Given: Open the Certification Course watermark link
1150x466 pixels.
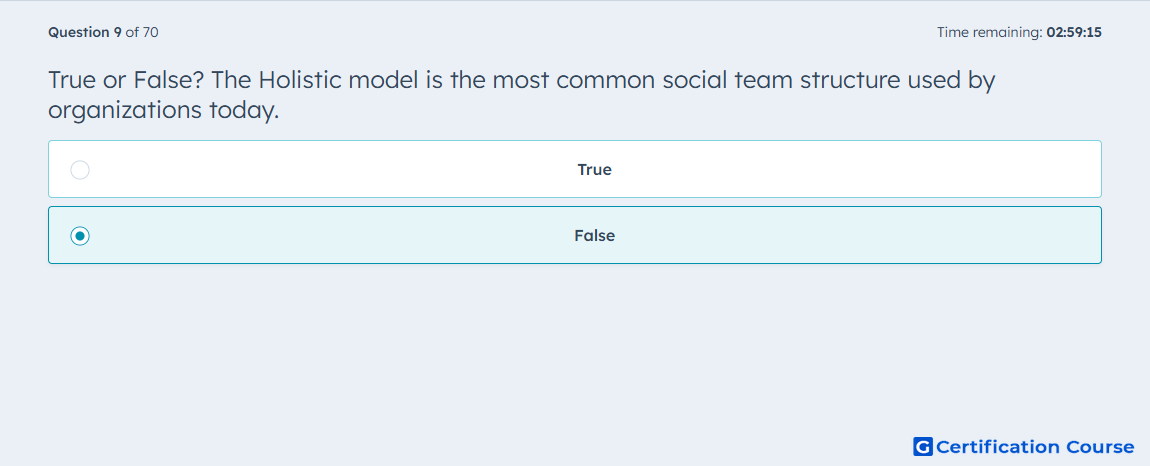Looking at the screenshot, I should coord(1024,446).
